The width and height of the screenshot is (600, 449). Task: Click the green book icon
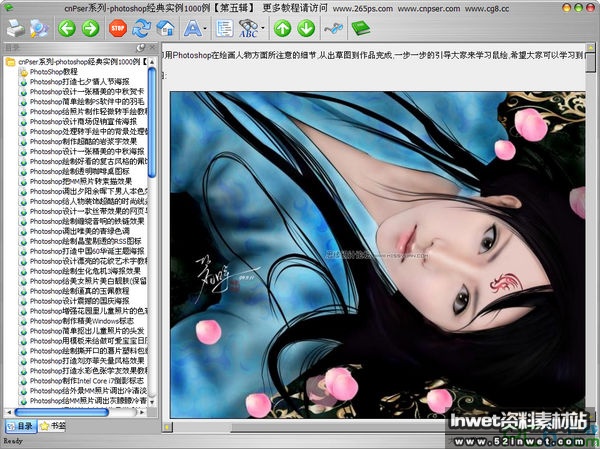tap(361, 28)
